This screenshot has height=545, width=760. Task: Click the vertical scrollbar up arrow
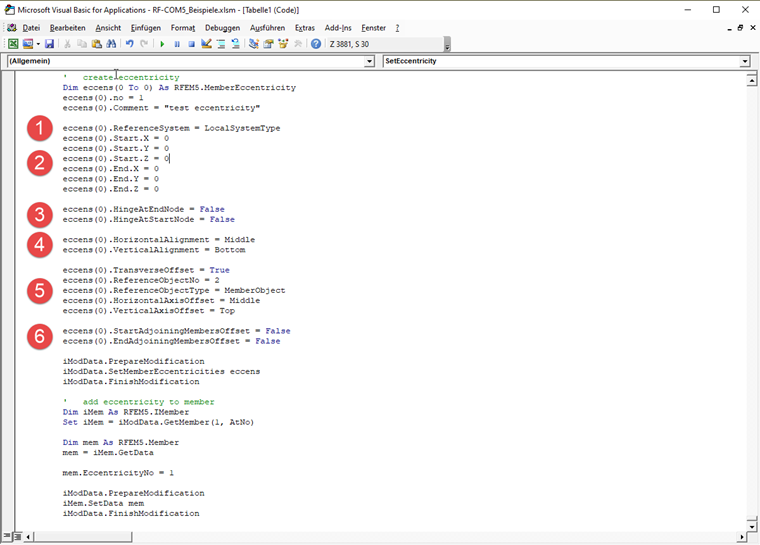point(752,80)
